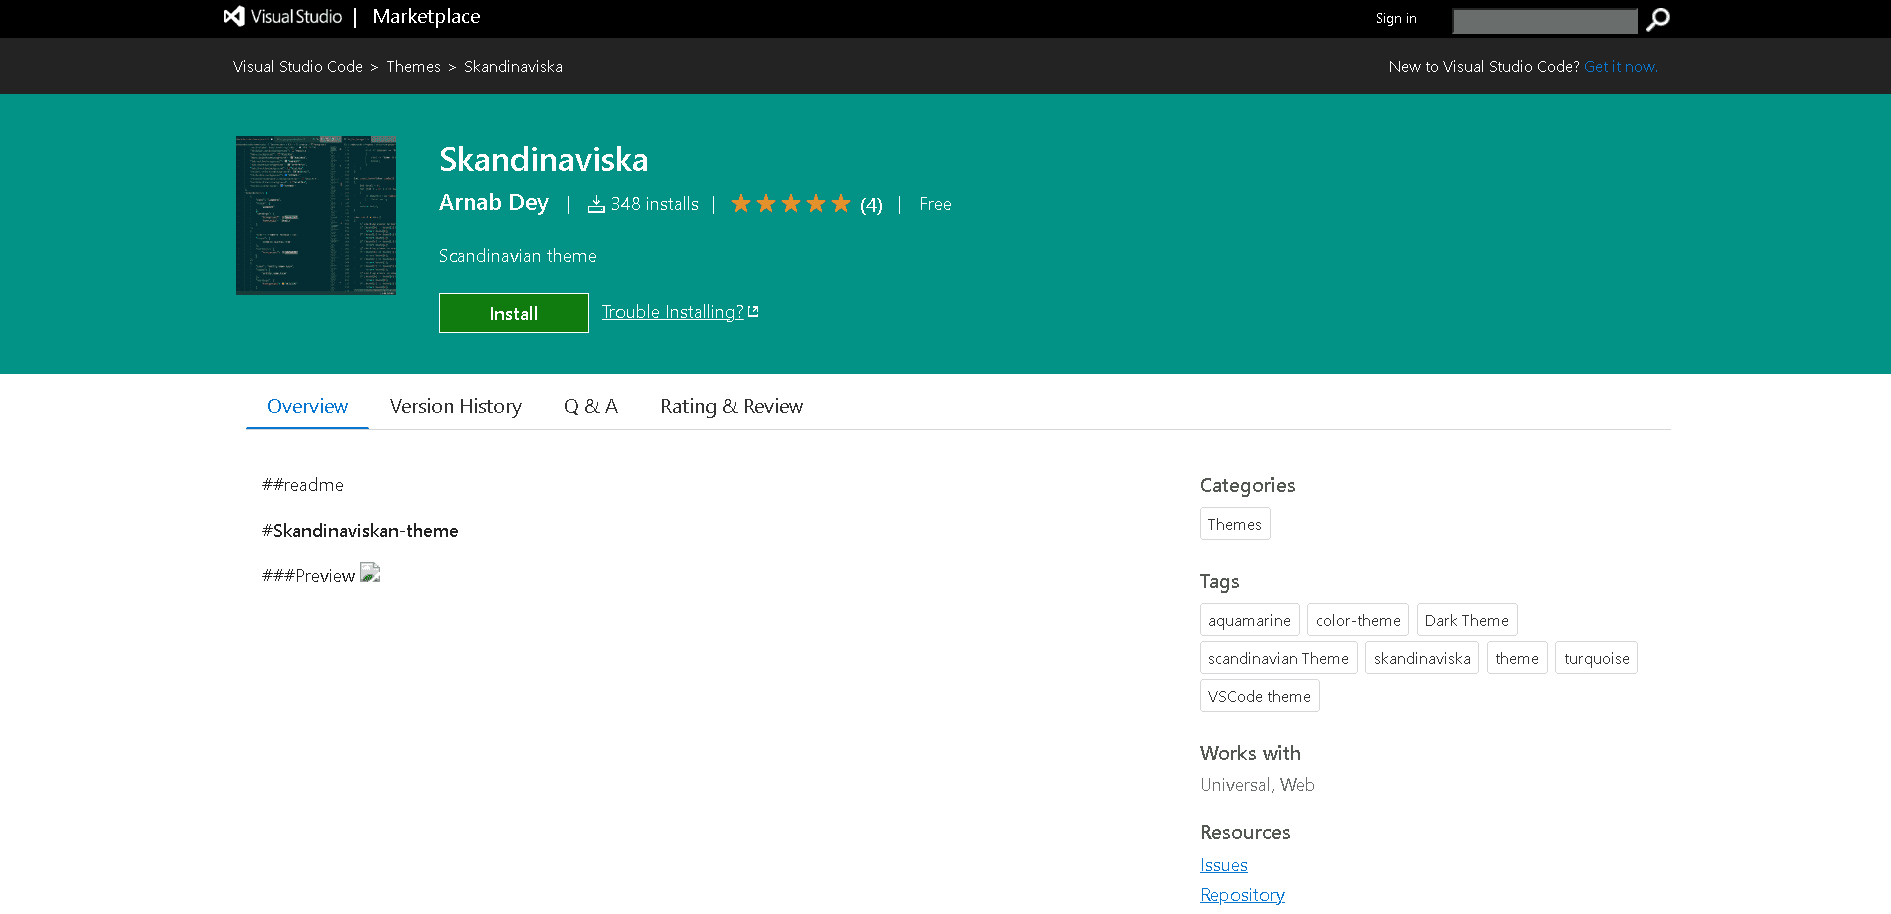Click the Visual Studio logo icon
The height and width of the screenshot is (914, 1891).
pos(234,16)
